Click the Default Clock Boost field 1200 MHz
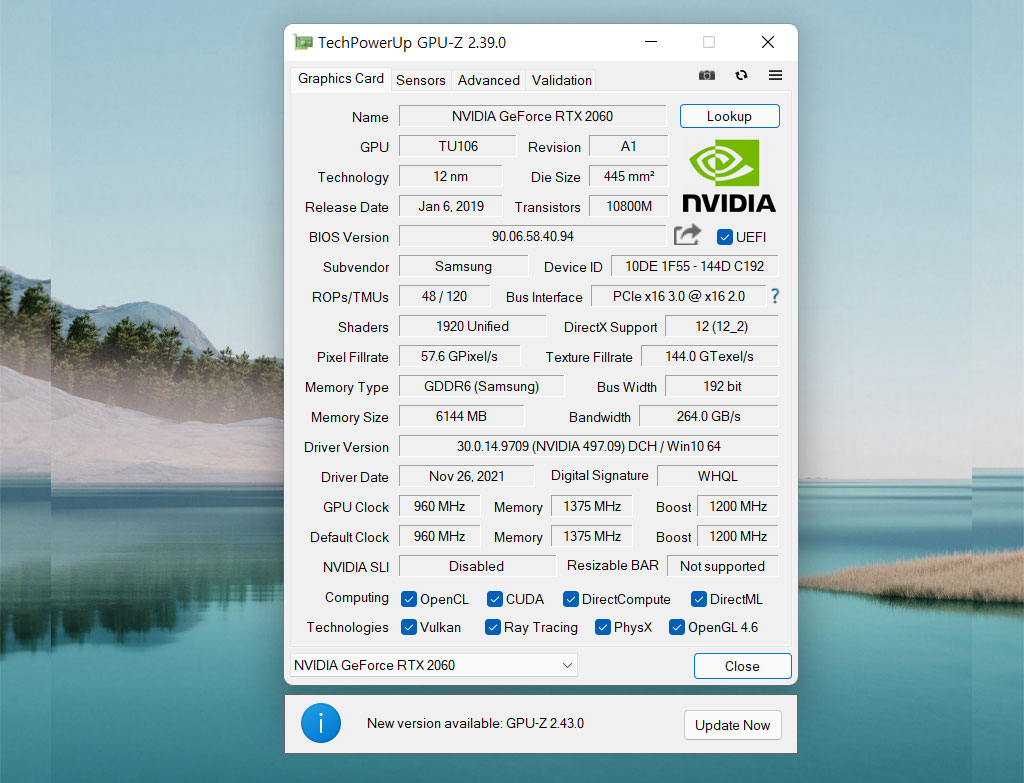 738,536
